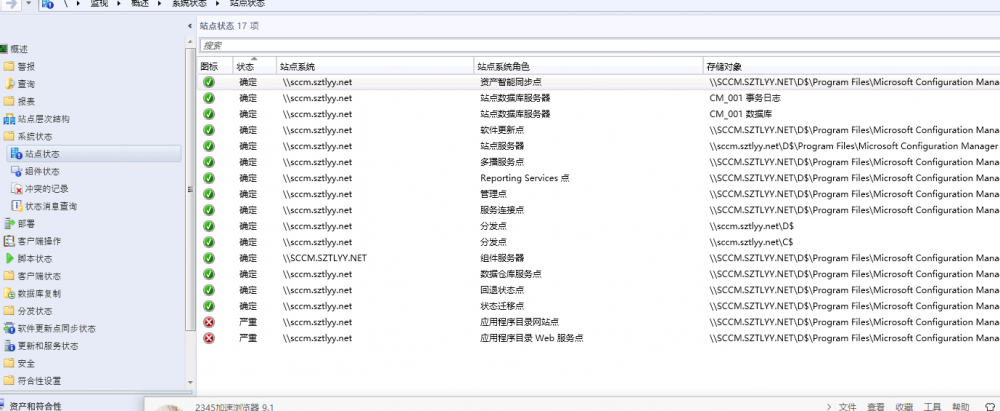The height and width of the screenshot is (411, 1000).
Task: Open the 文件 menu at bottom
Action: click(847, 407)
